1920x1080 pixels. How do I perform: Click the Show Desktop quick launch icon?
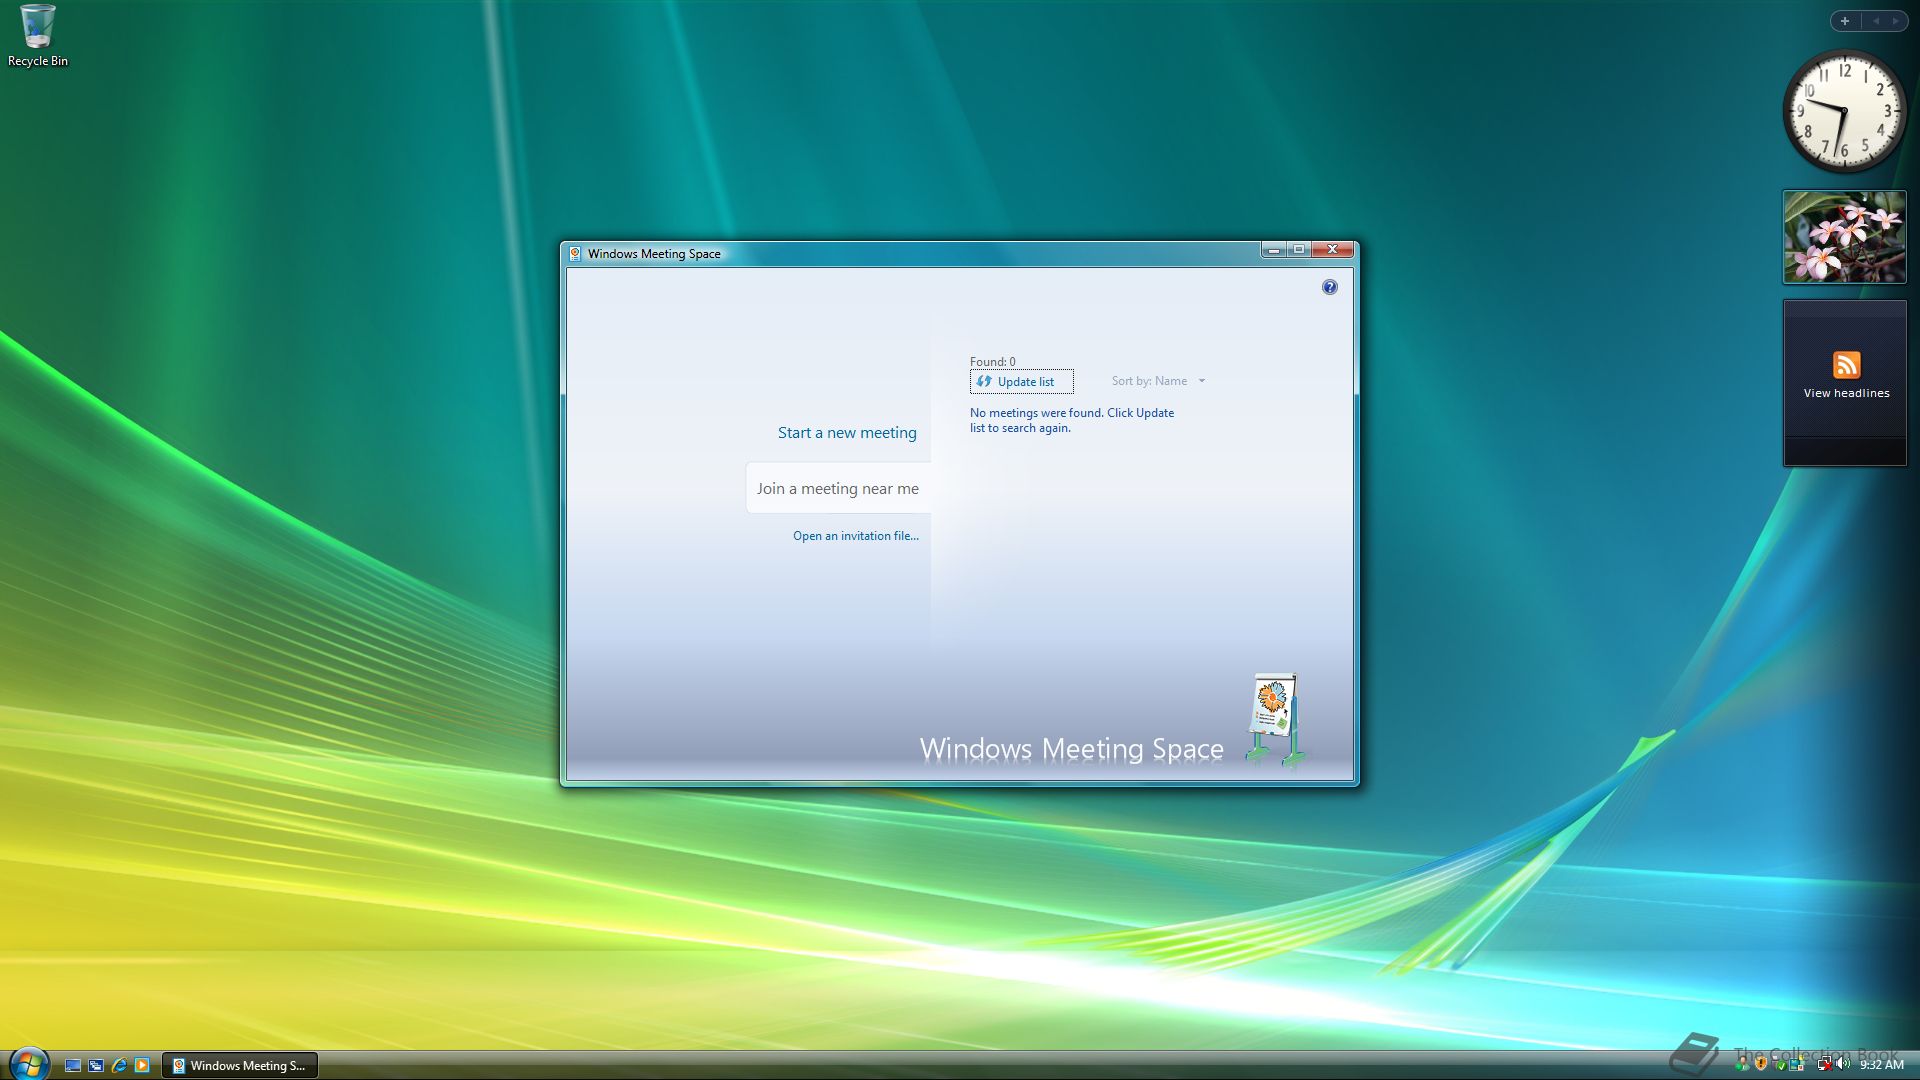(x=73, y=1066)
